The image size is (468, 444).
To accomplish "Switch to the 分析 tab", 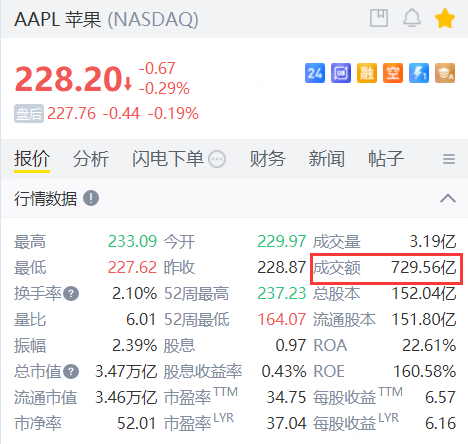I will pyautogui.click(x=91, y=159).
